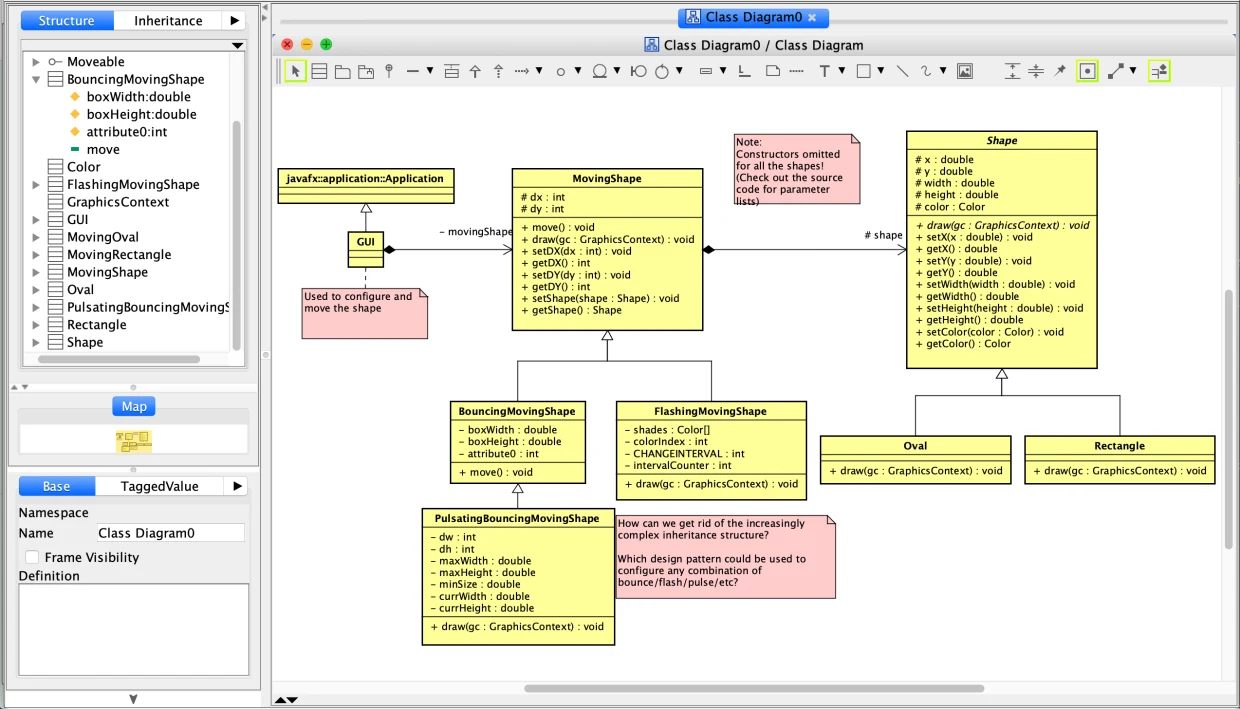Image resolution: width=1240 pixels, height=709 pixels.
Task: Open the combo box above the structure tree
Action: tap(134, 45)
